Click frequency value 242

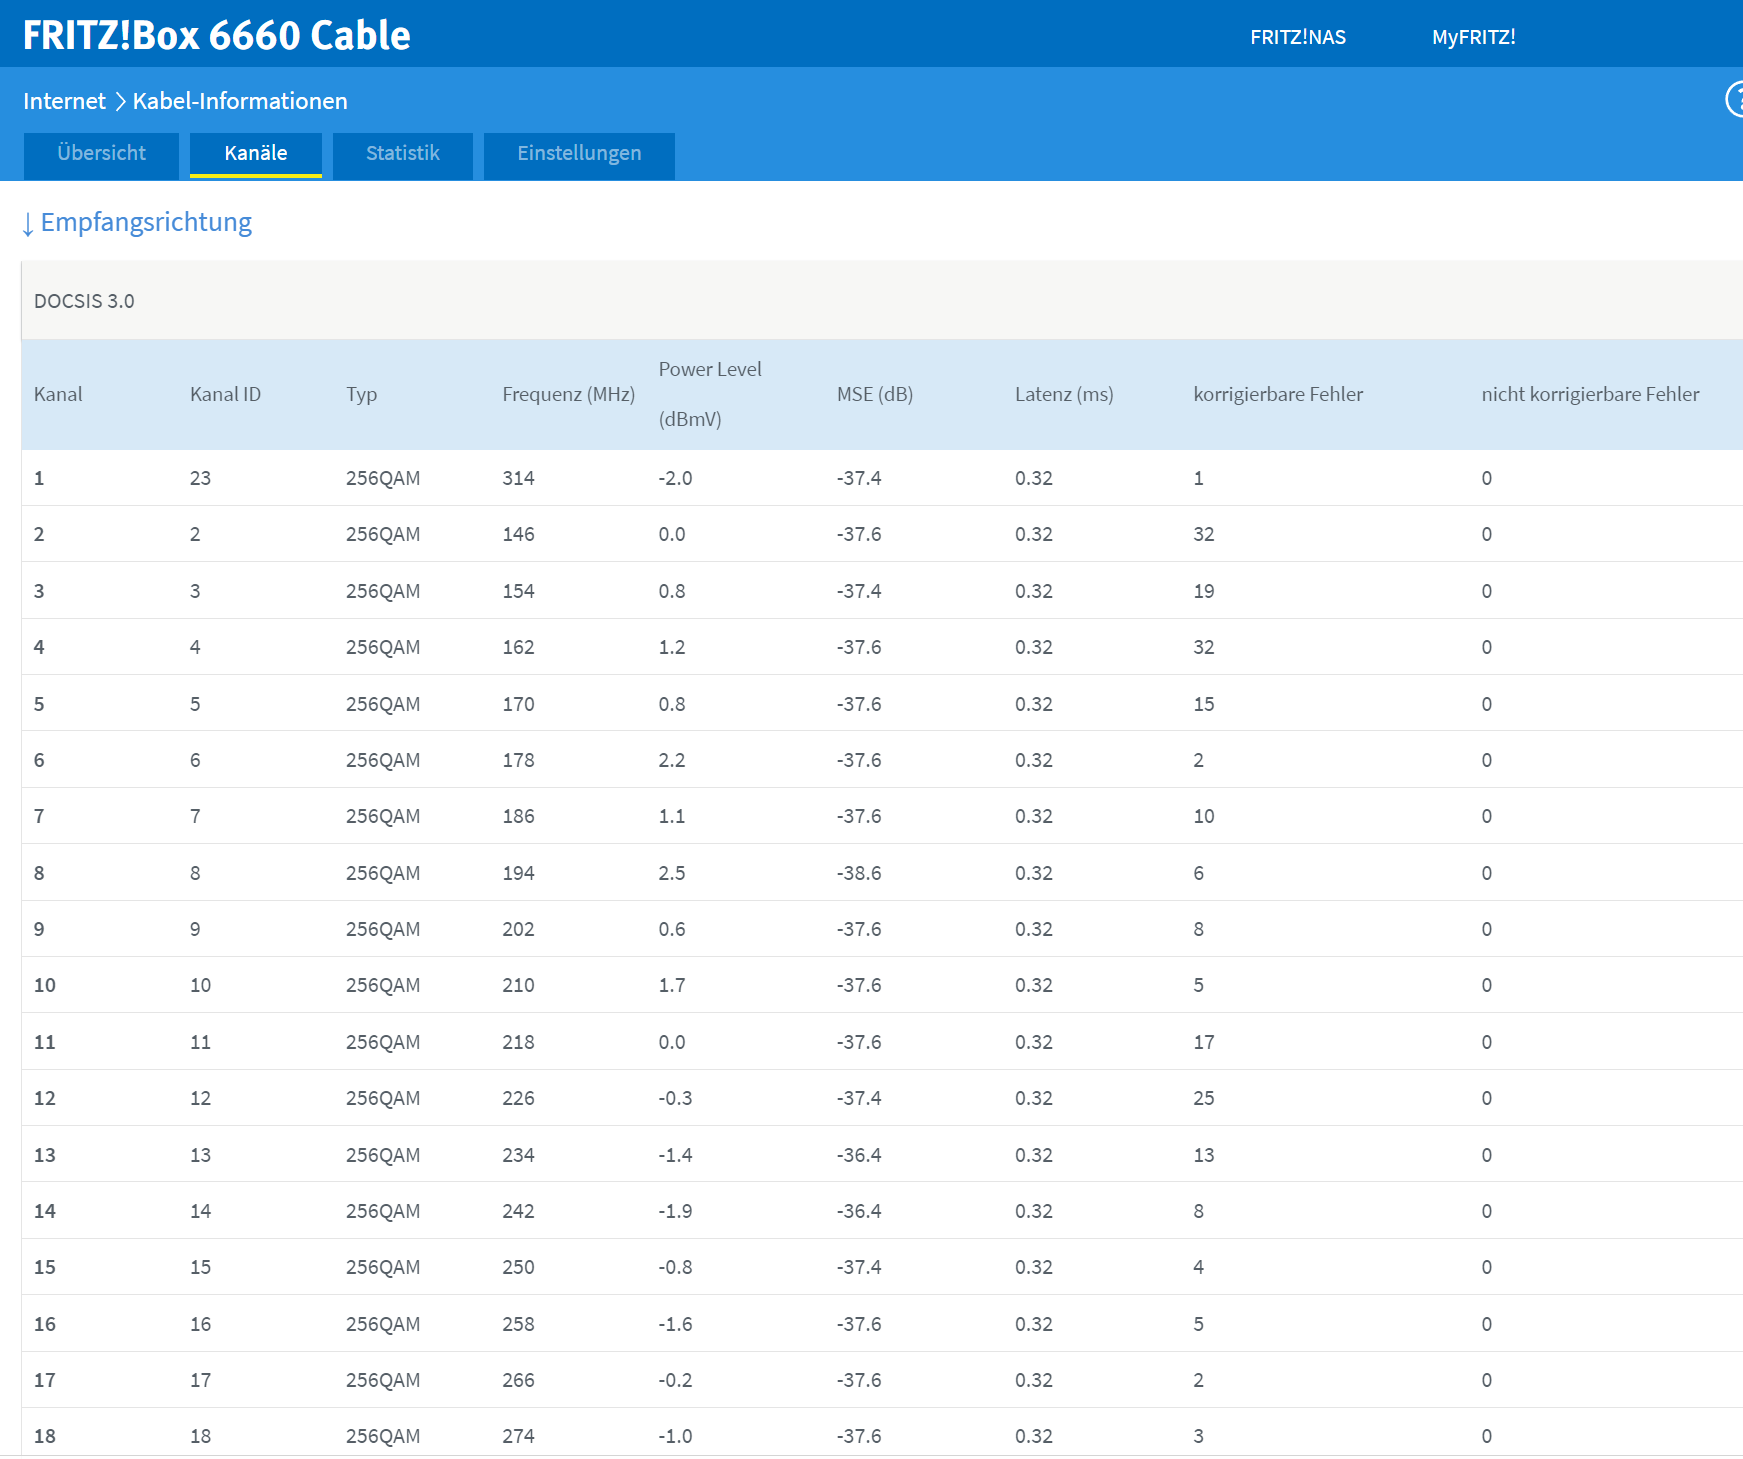[x=518, y=1211]
